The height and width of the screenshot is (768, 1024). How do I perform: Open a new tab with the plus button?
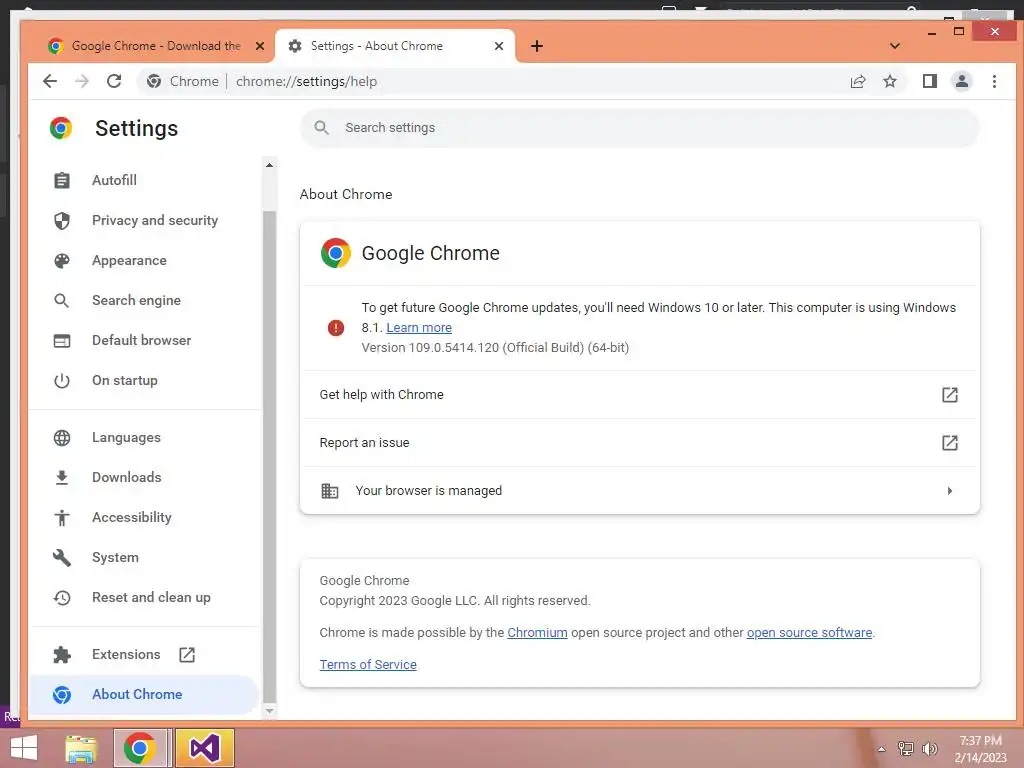coord(537,46)
